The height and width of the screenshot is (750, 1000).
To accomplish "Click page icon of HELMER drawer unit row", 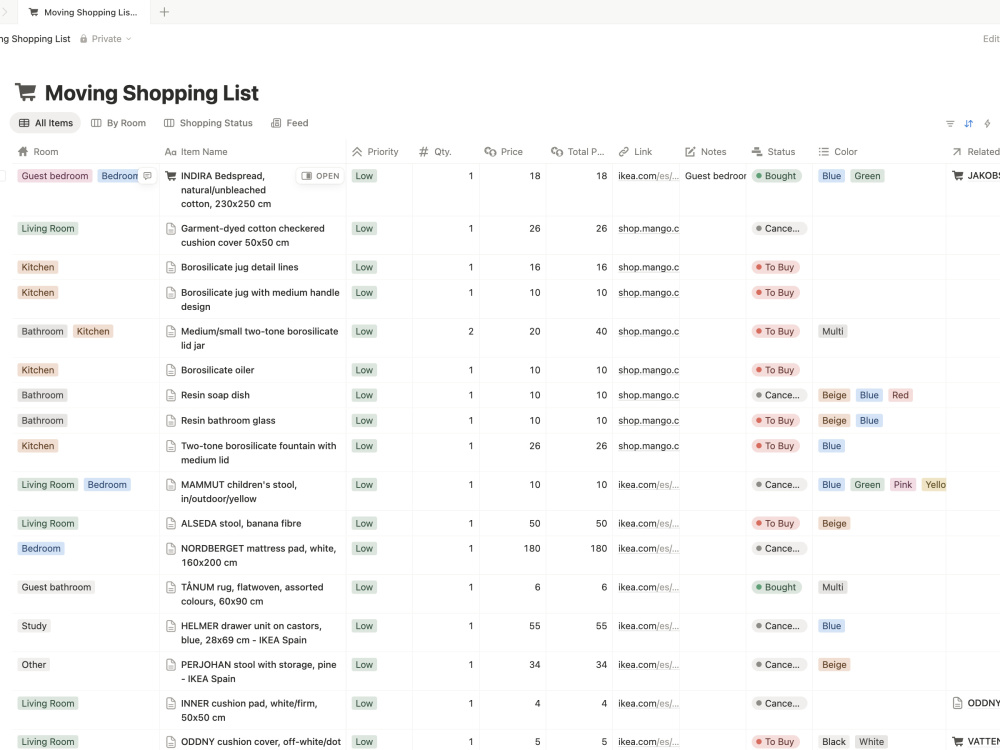I will (170, 626).
